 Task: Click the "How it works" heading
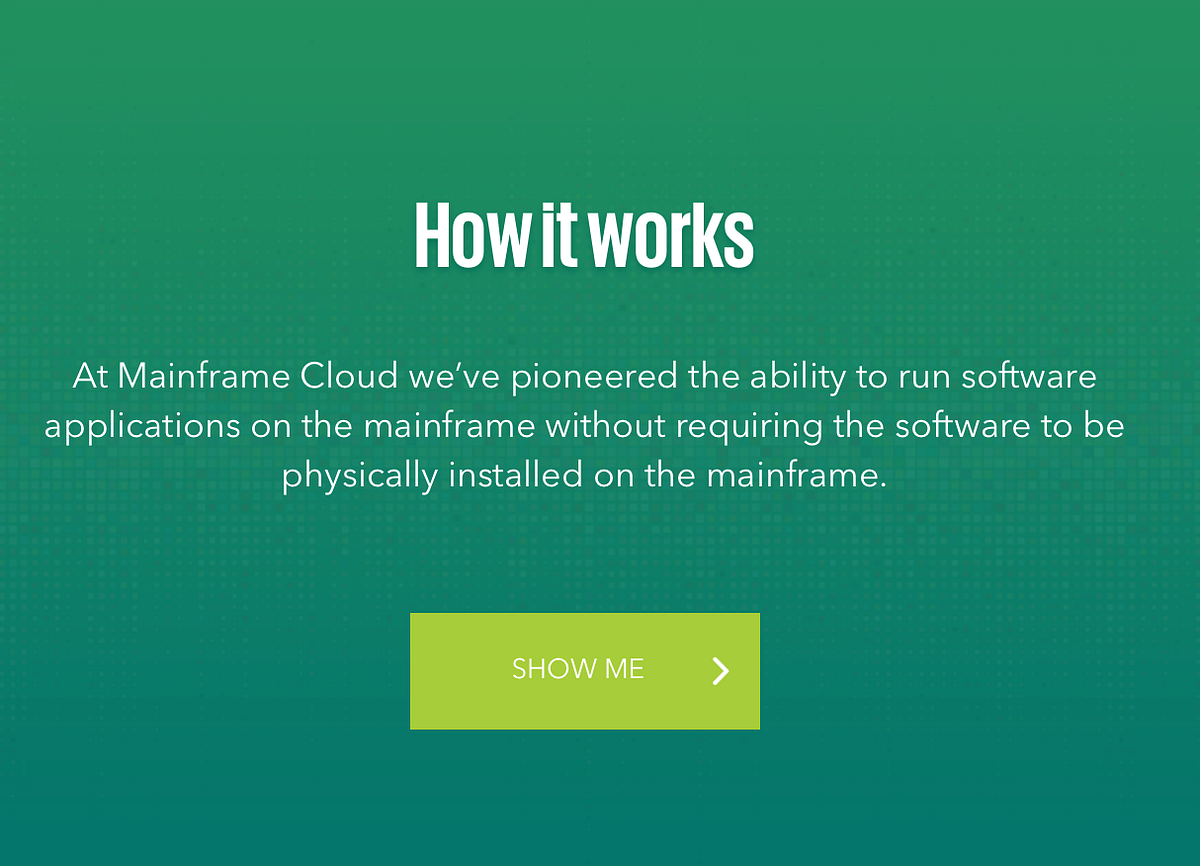(x=584, y=237)
